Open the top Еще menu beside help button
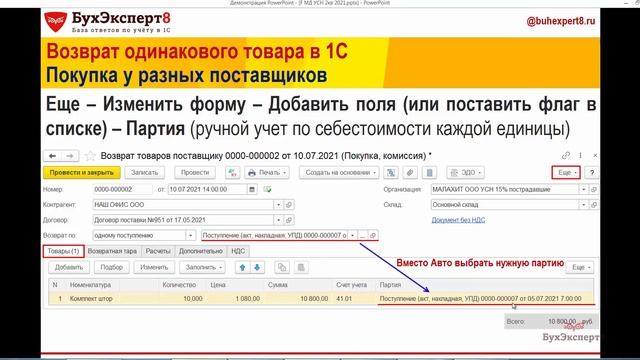The width and height of the screenshot is (640, 360). tap(566, 173)
